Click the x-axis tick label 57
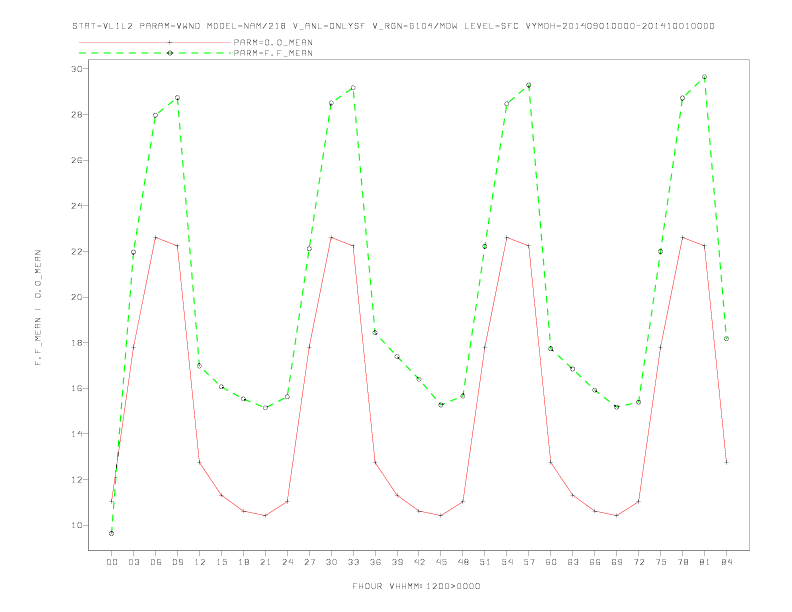Image resolution: width=792 pixels, height=612 pixels. coord(529,562)
